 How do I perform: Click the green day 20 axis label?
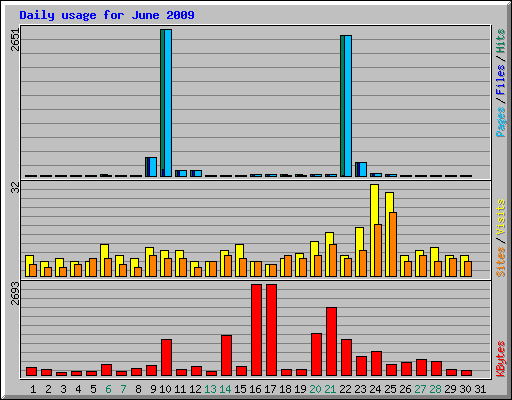(315, 389)
